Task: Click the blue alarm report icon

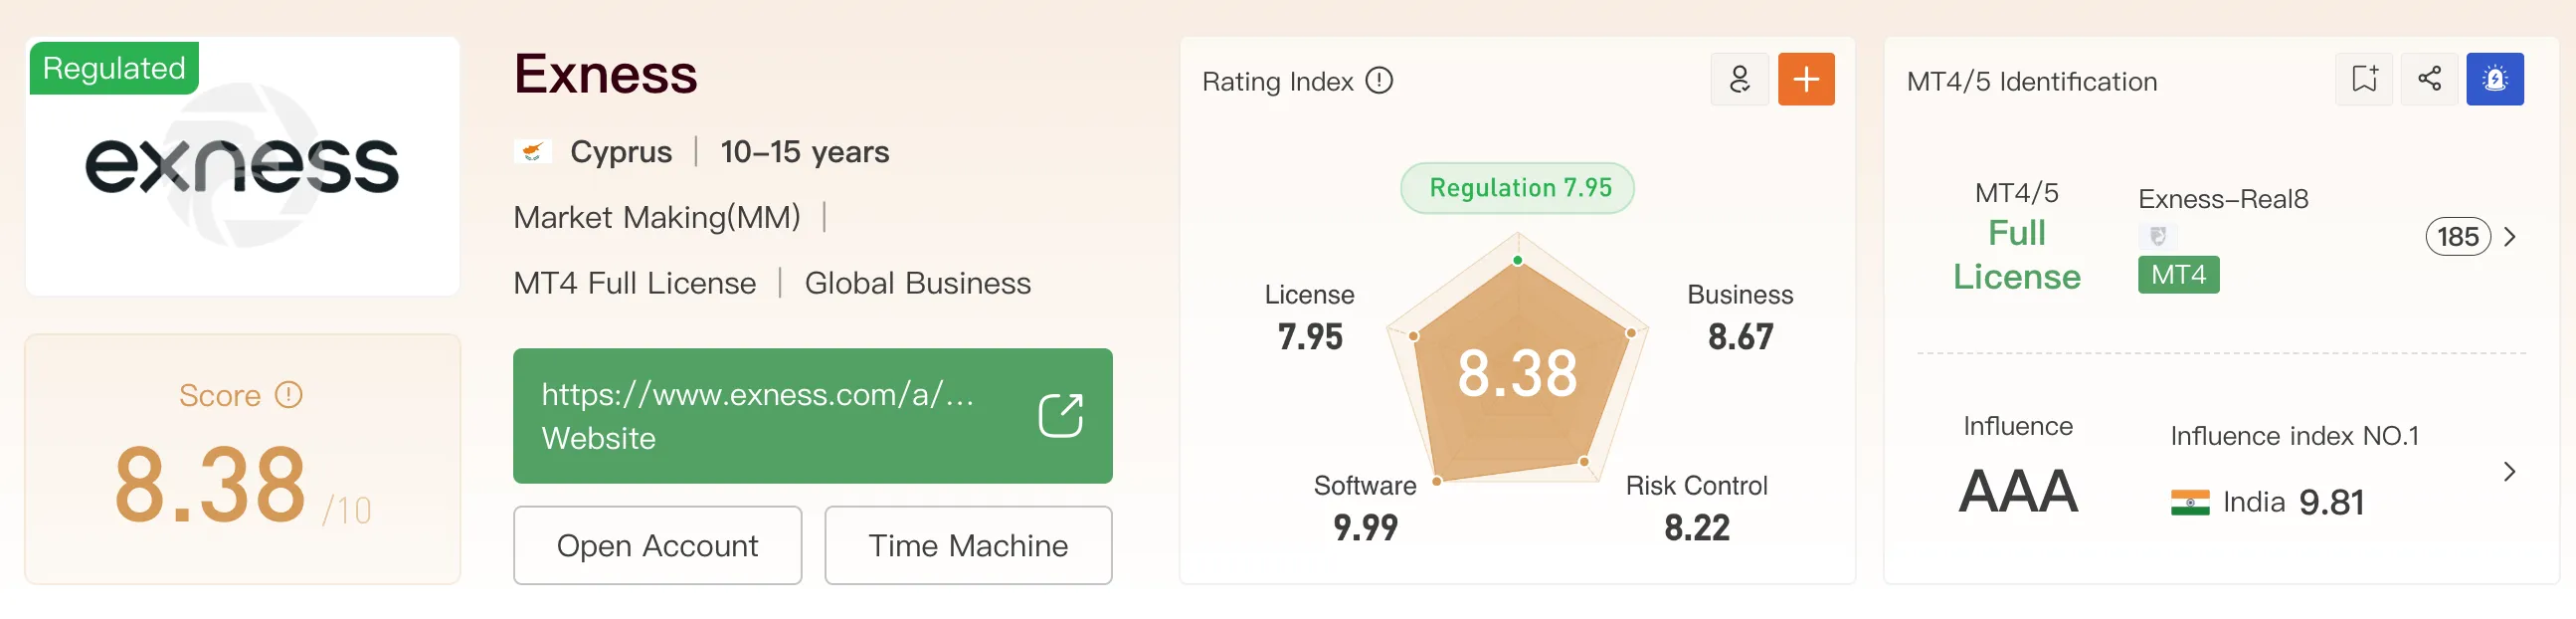Action: tap(2495, 79)
